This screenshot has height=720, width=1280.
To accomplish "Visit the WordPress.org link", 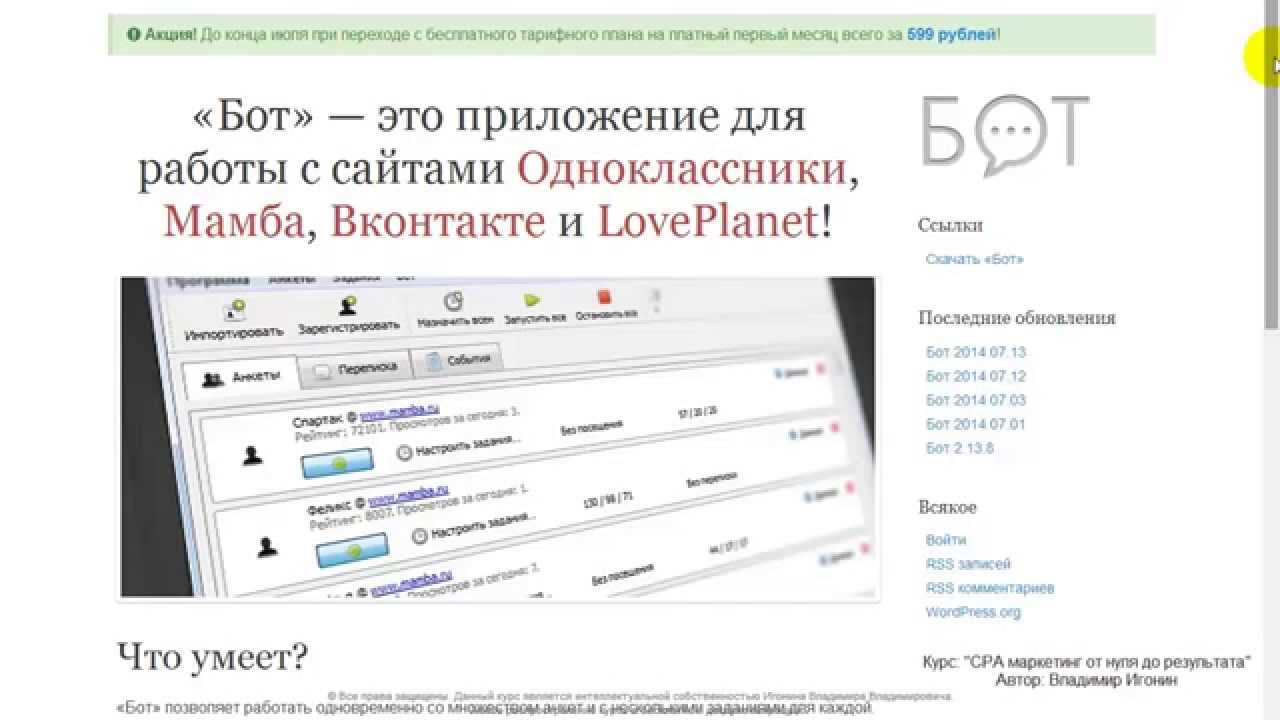I will (x=973, y=612).
